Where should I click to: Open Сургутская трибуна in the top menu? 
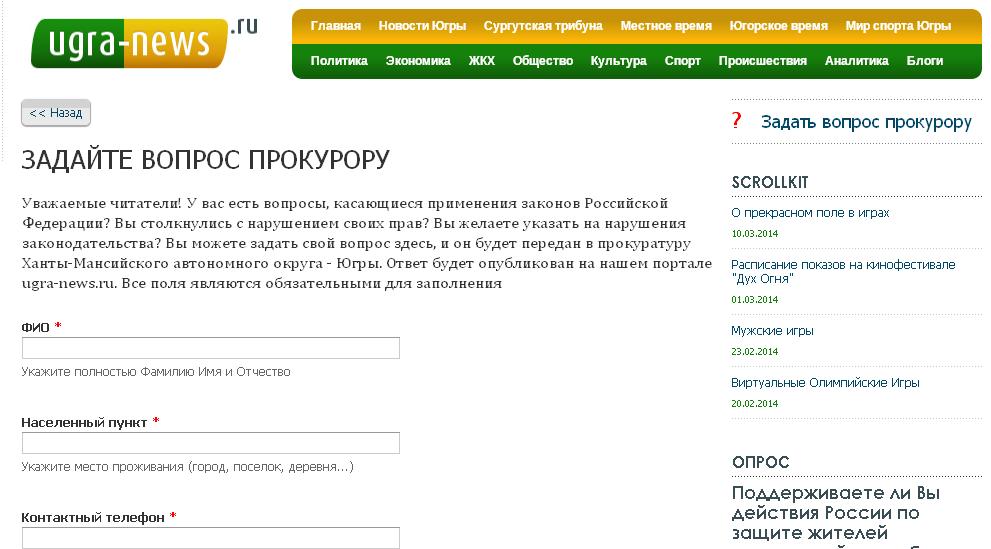[543, 26]
